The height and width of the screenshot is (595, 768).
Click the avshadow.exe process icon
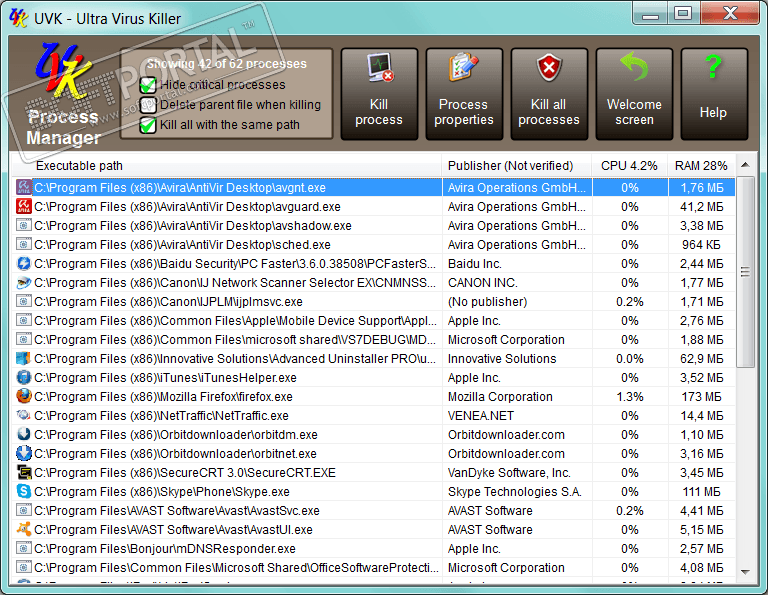pyautogui.click(x=24, y=225)
